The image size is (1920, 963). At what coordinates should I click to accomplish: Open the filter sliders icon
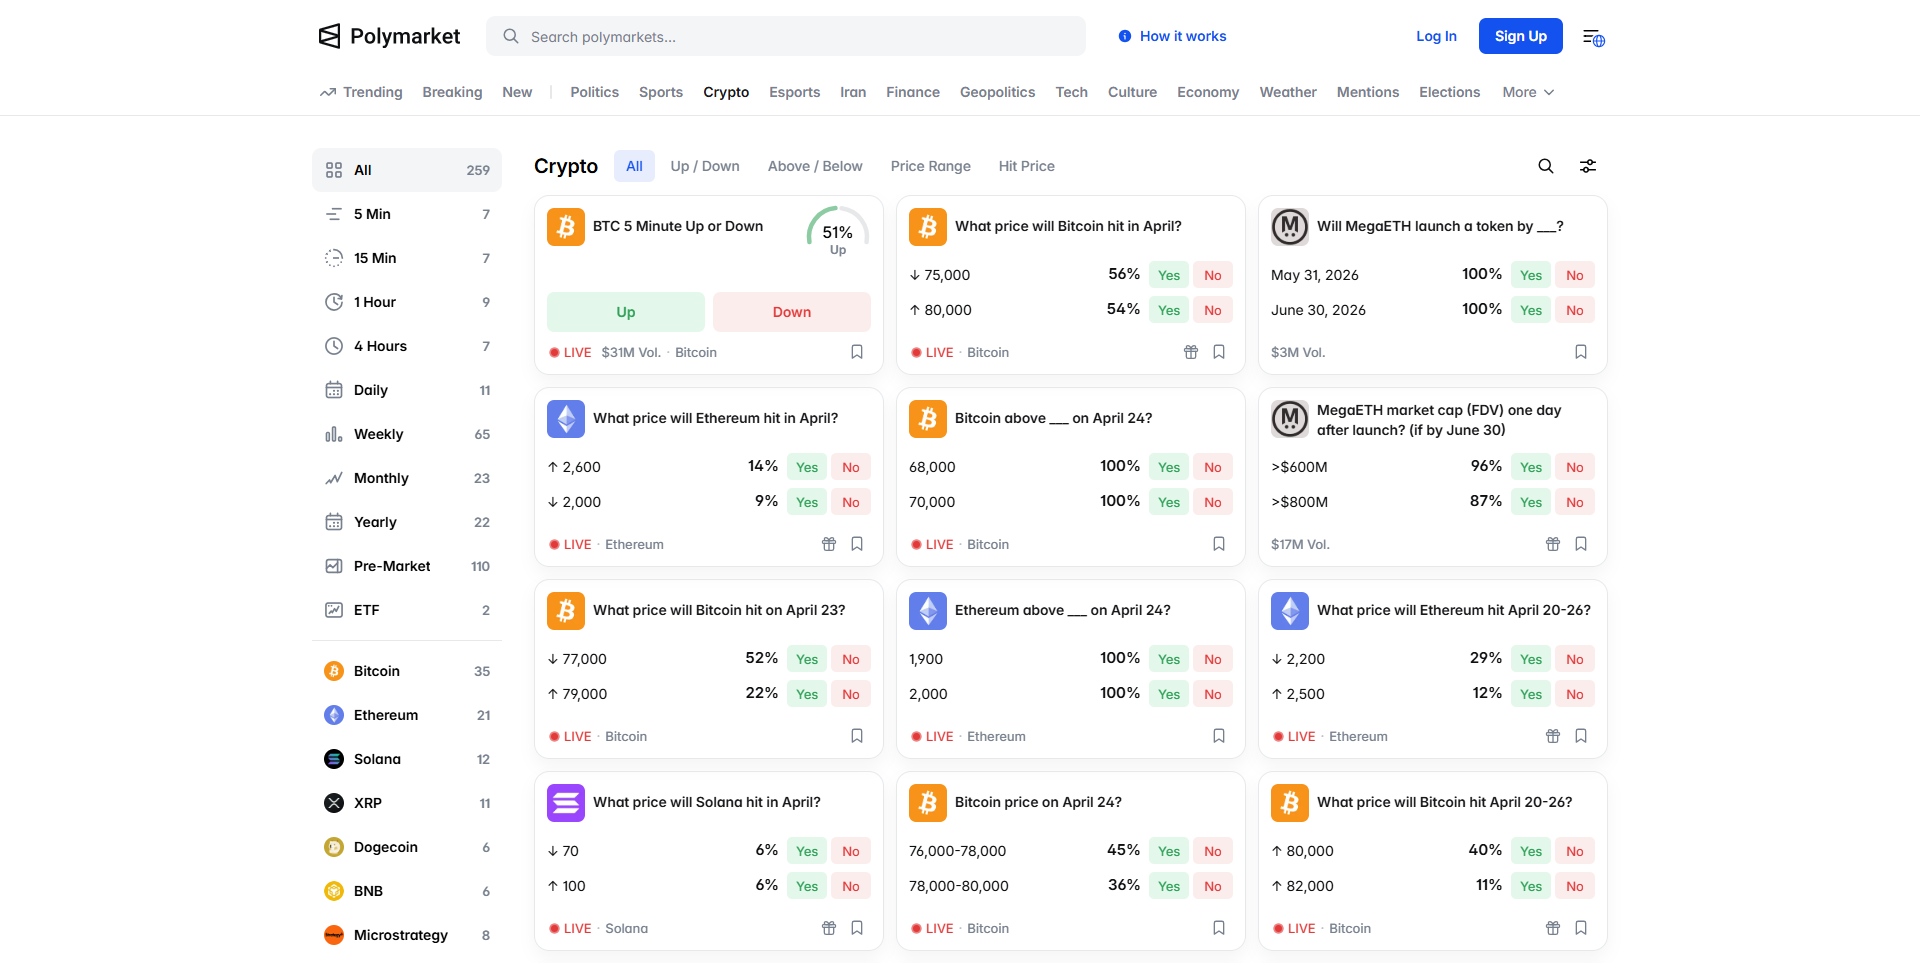1587,166
